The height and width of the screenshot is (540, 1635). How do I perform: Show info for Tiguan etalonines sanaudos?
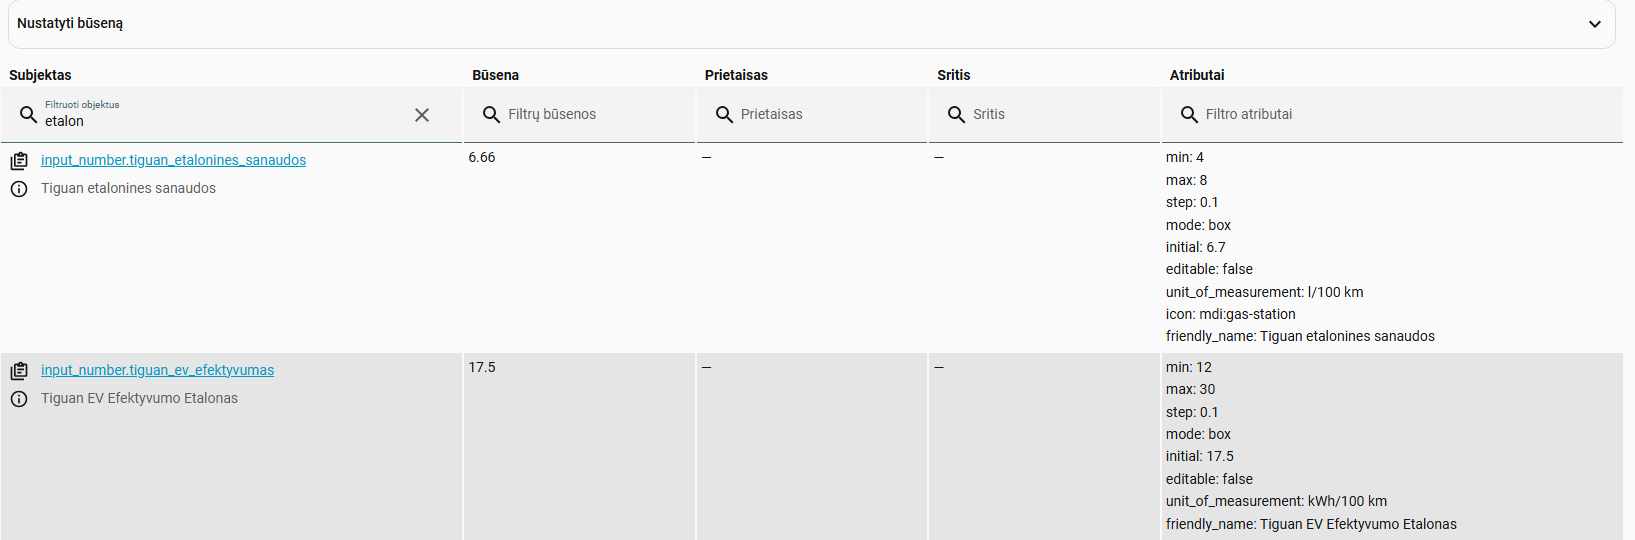(x=19, y=189)
